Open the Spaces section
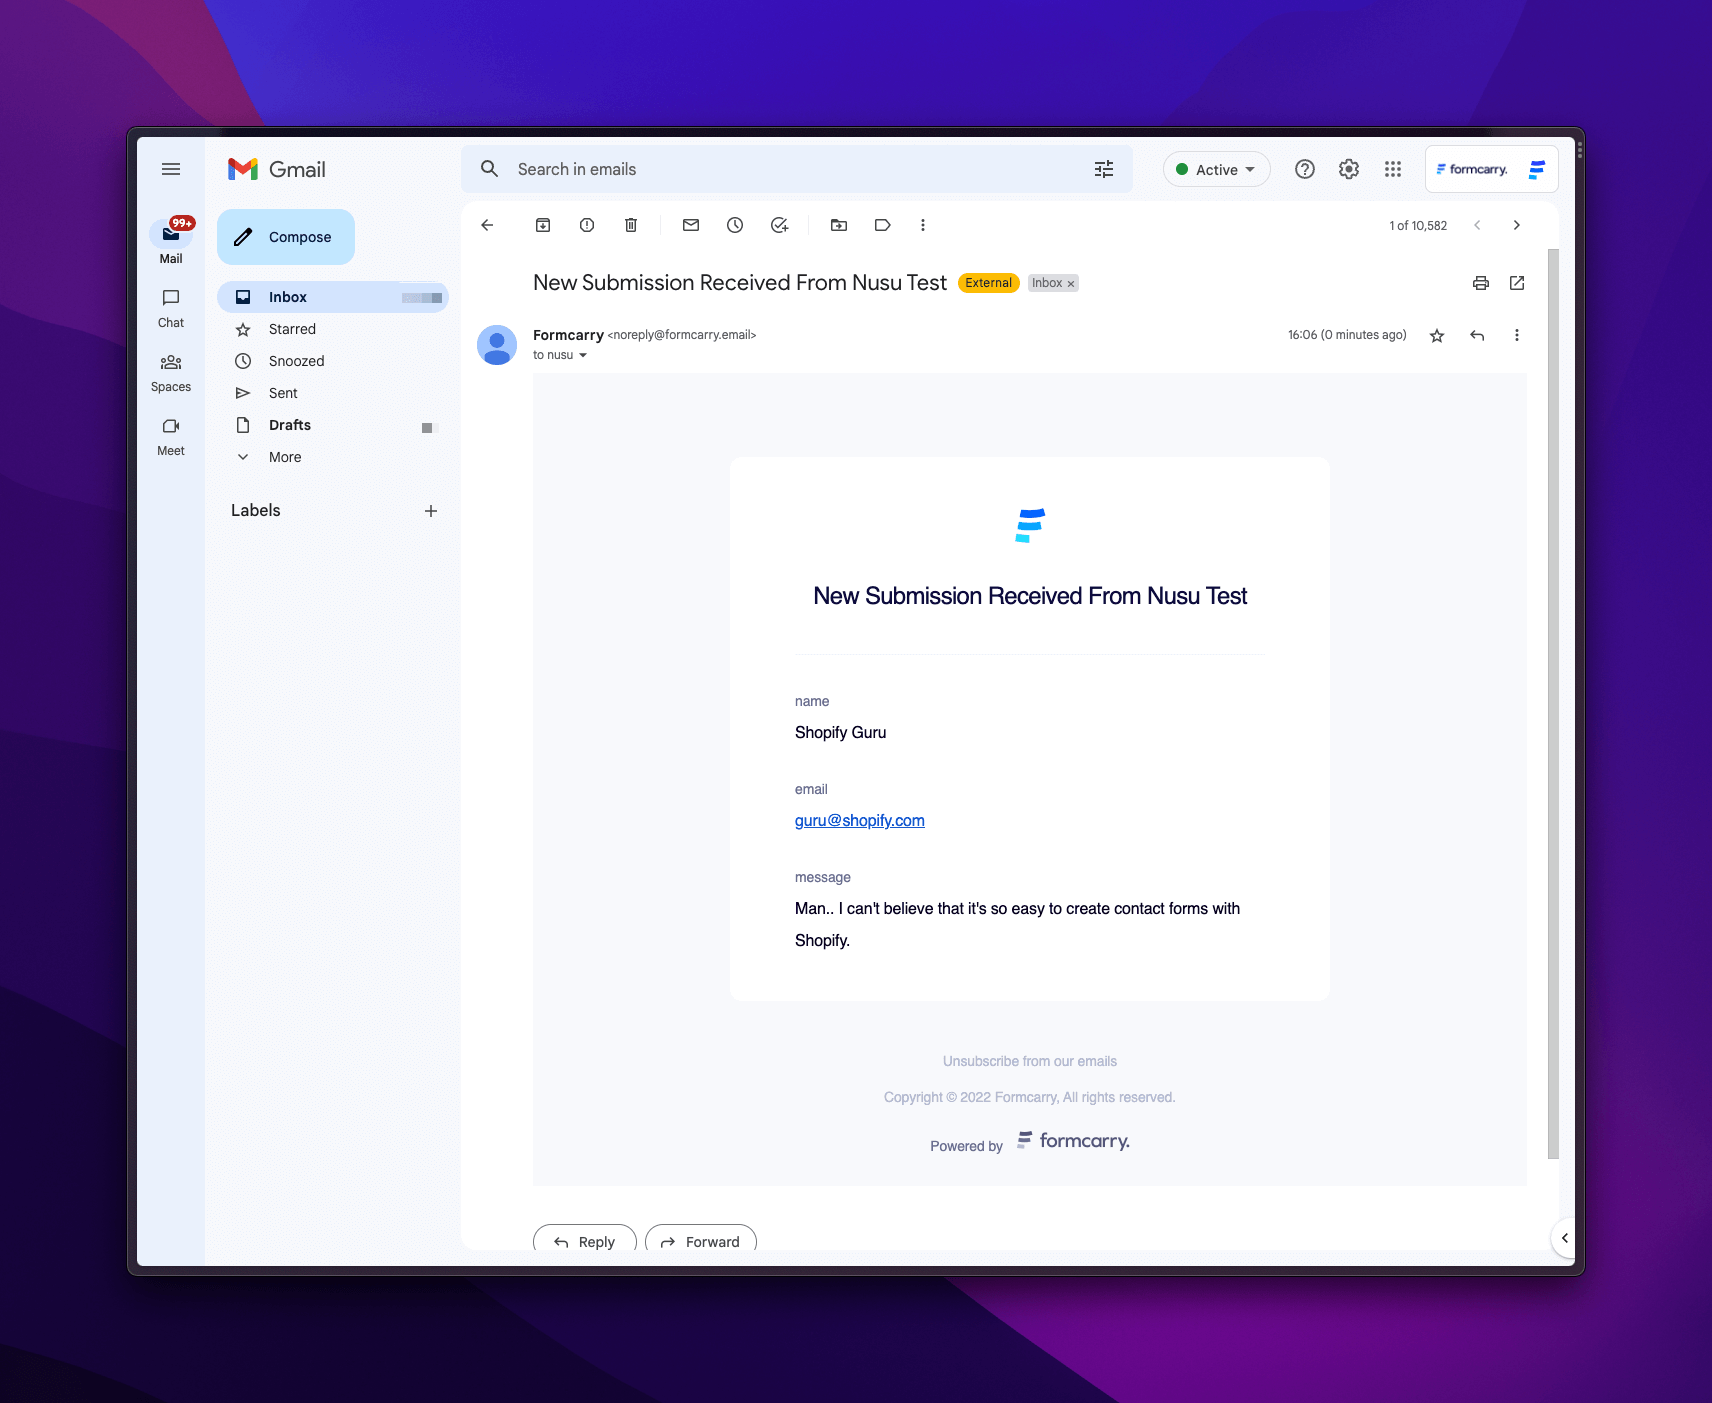Viewport: 1712px width, 1403px height. click(170, 371)
